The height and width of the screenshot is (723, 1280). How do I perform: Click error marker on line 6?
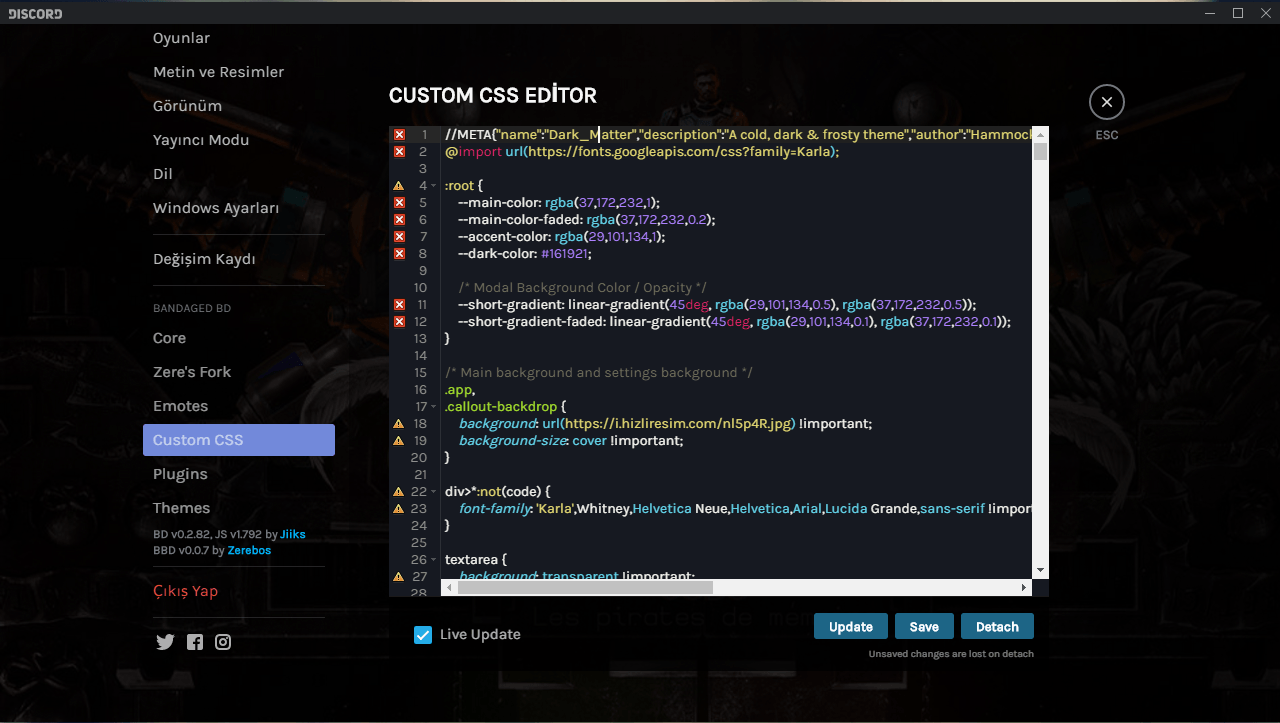click(x=399, y=219)
